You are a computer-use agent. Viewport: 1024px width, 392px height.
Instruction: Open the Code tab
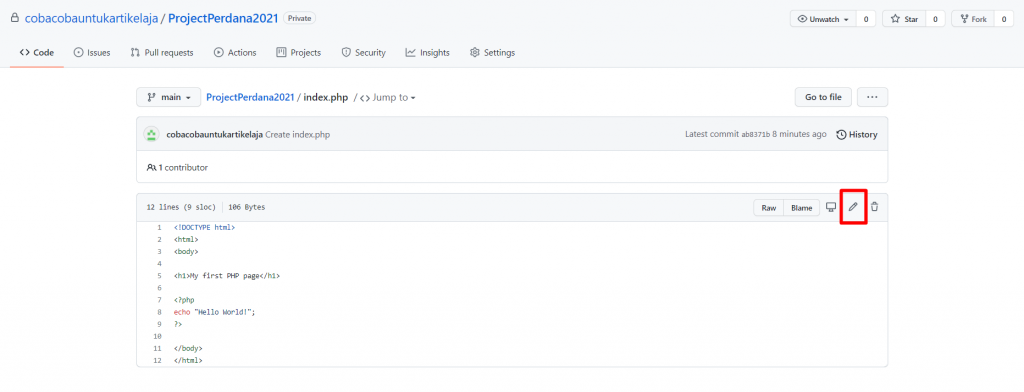click(37, 53)
